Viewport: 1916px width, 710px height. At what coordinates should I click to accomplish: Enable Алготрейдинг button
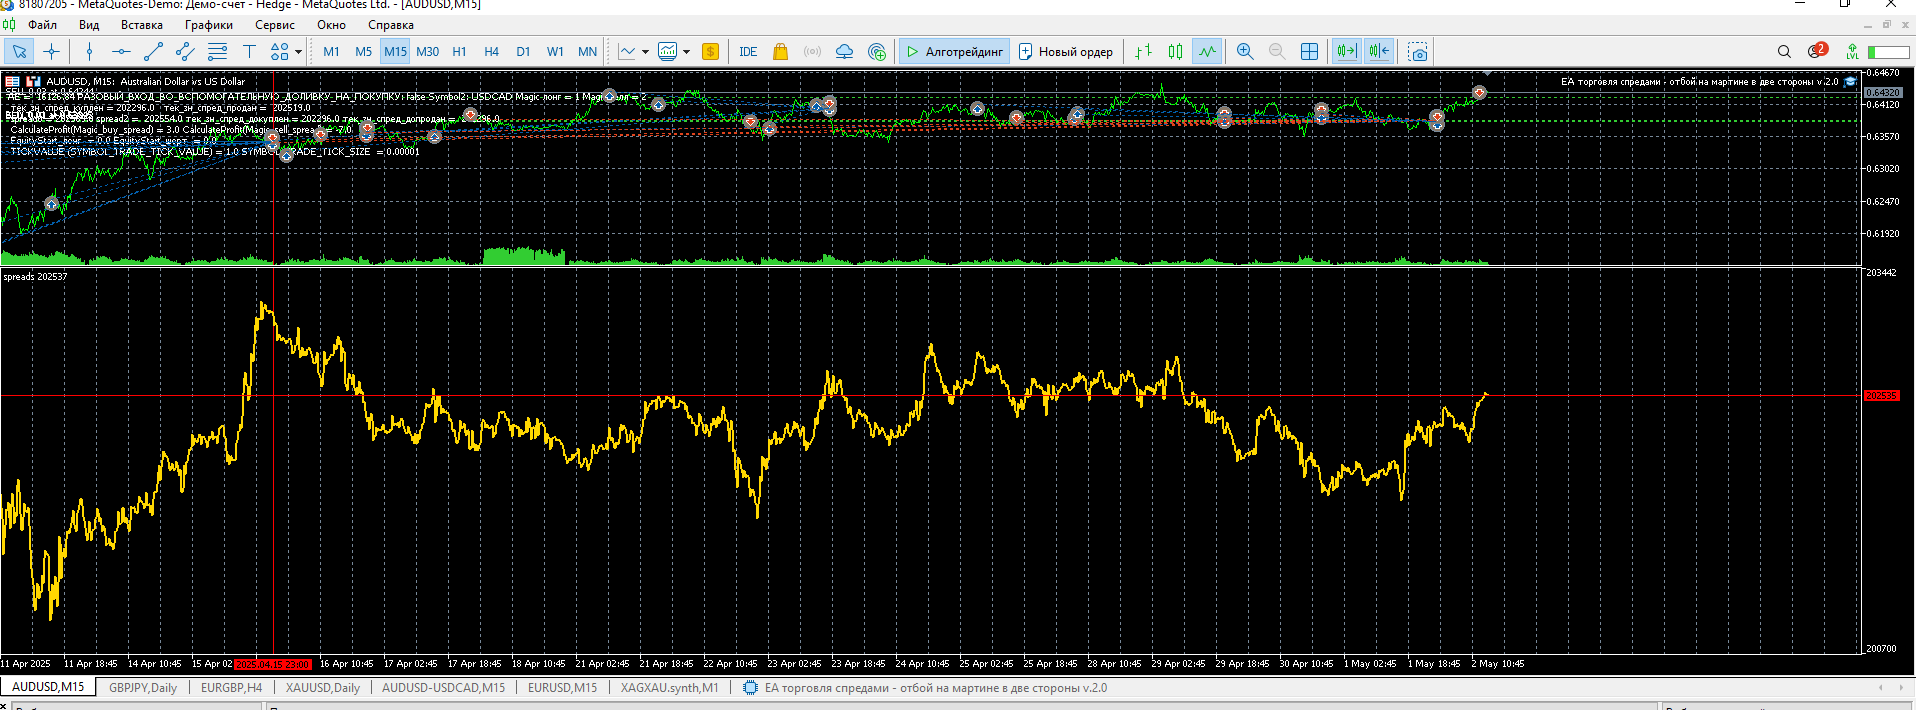click(954, 52)
